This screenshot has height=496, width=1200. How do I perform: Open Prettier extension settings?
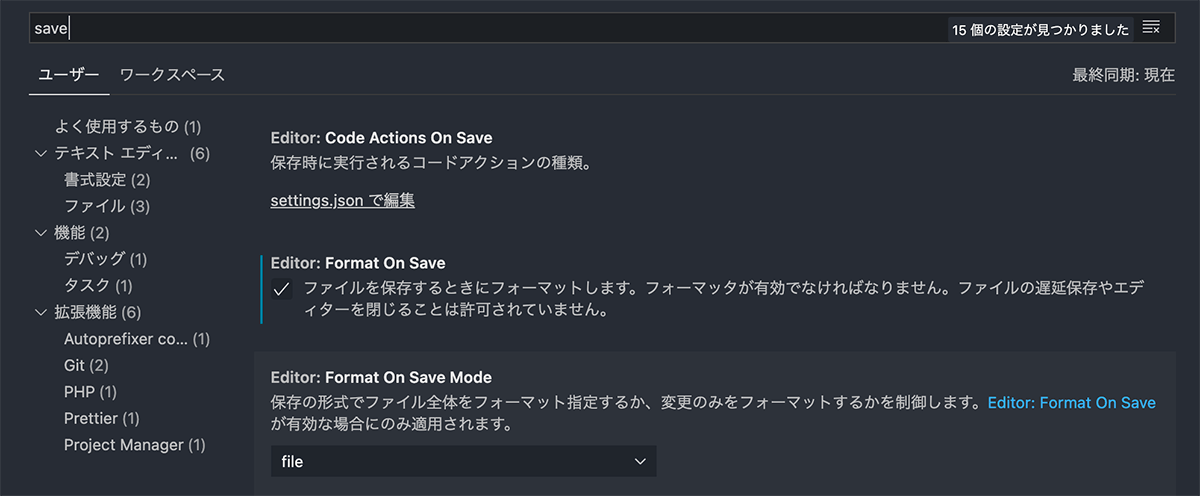pos(101,418)
